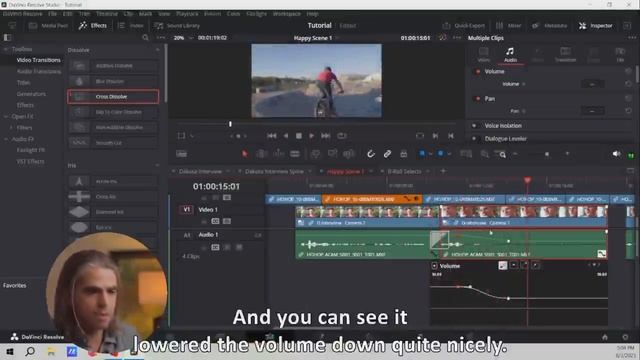The width and height of the screenshot is (640, 360).
Task: Click the A1 track destination button
Action: (187, 235)
